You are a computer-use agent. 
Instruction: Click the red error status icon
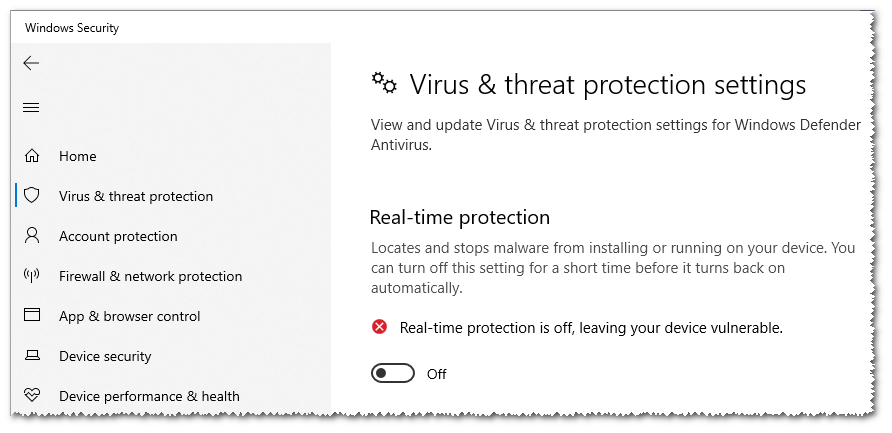click(x=379, y=327)
